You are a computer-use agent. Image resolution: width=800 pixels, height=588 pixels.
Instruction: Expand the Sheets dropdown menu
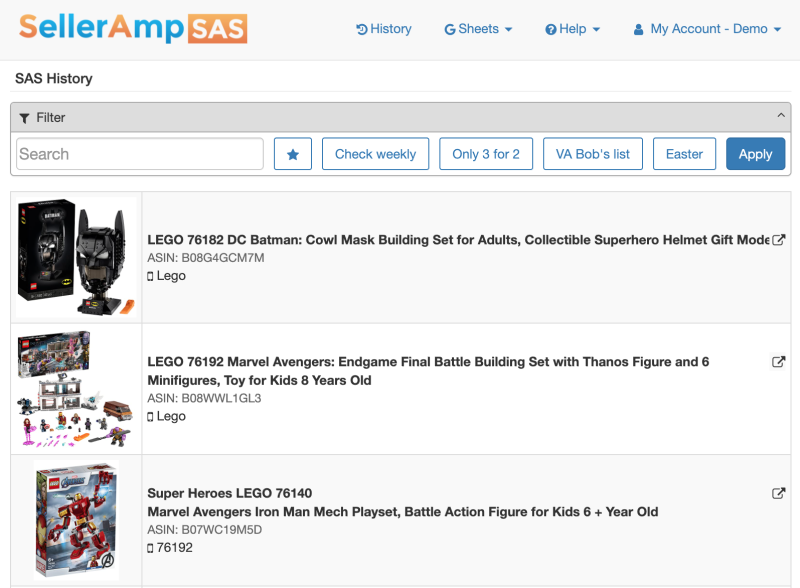coord(478,29)
